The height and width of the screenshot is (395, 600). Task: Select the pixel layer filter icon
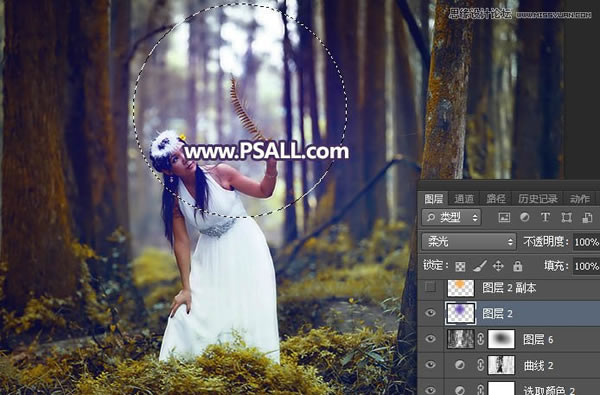pos(504,218)
